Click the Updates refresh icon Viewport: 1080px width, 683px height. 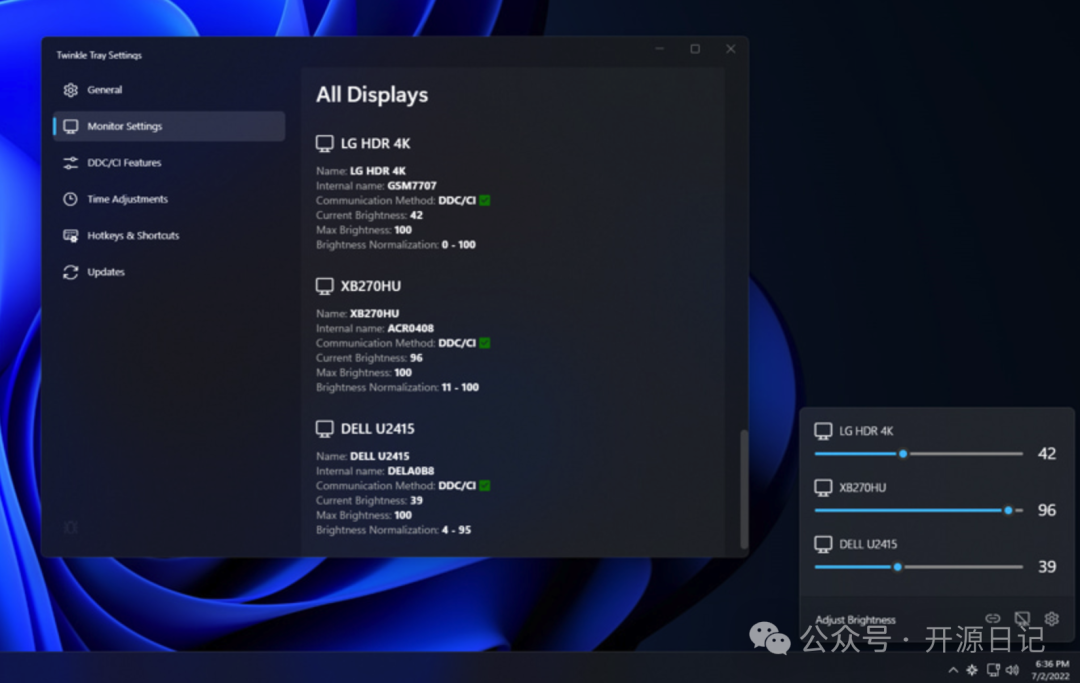pyautogui.click(x=70, y=272)
